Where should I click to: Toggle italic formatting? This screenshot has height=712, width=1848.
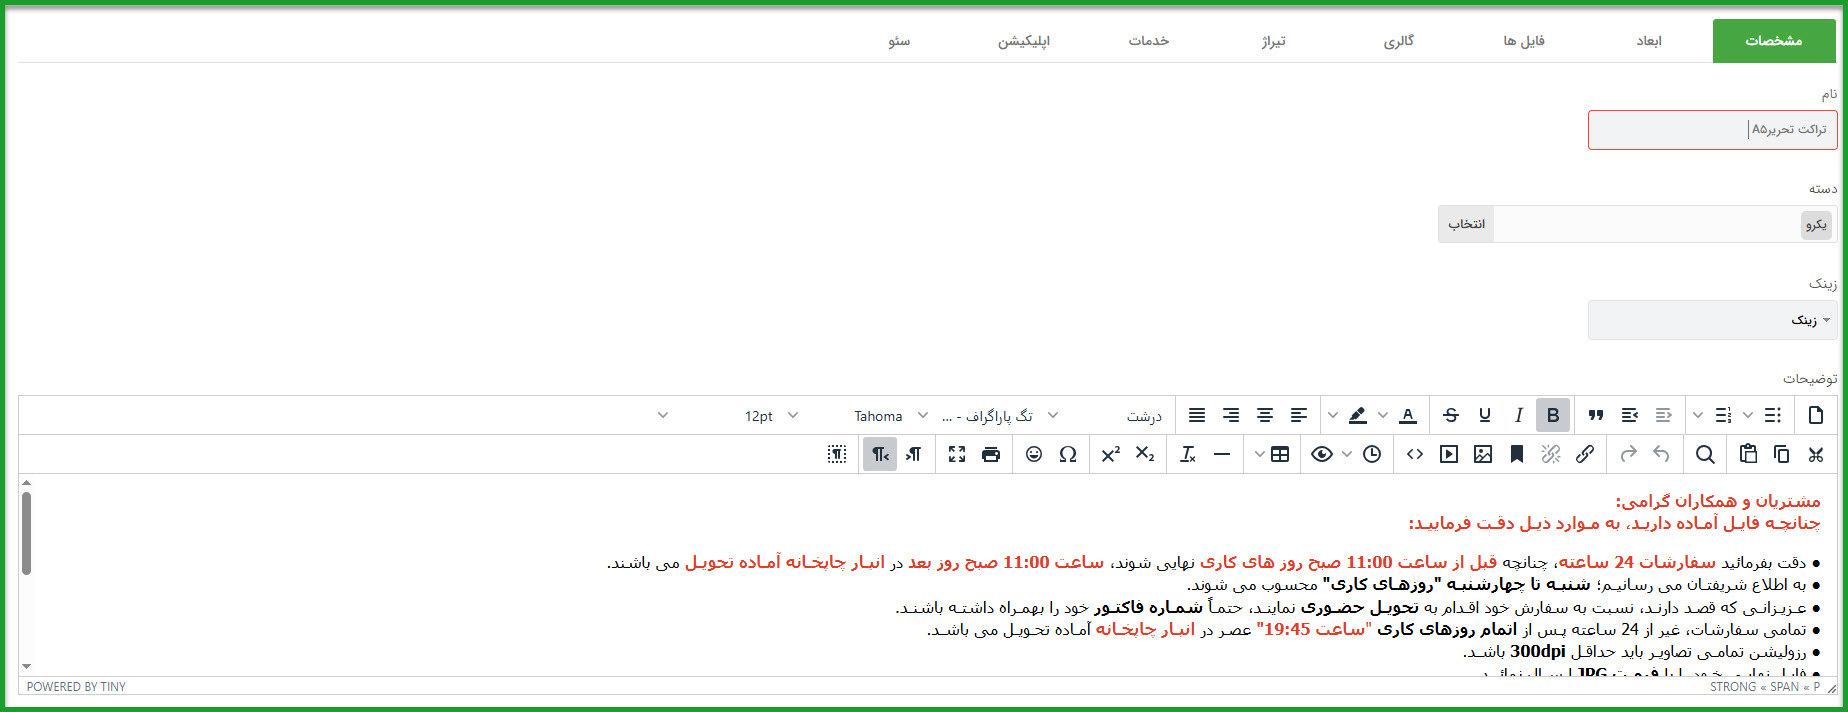click(1519, 415)
